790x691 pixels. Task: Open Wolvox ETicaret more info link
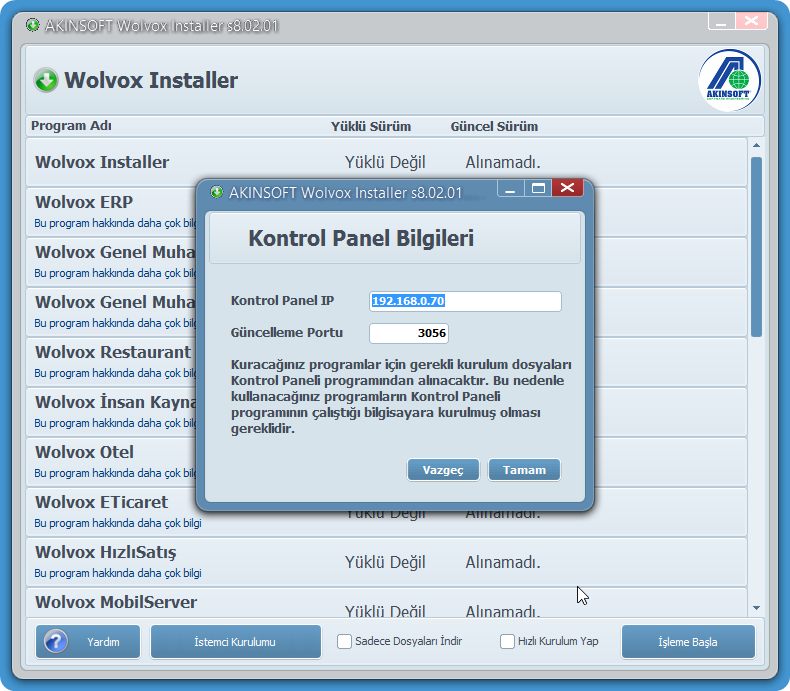[x=118, y=523]
